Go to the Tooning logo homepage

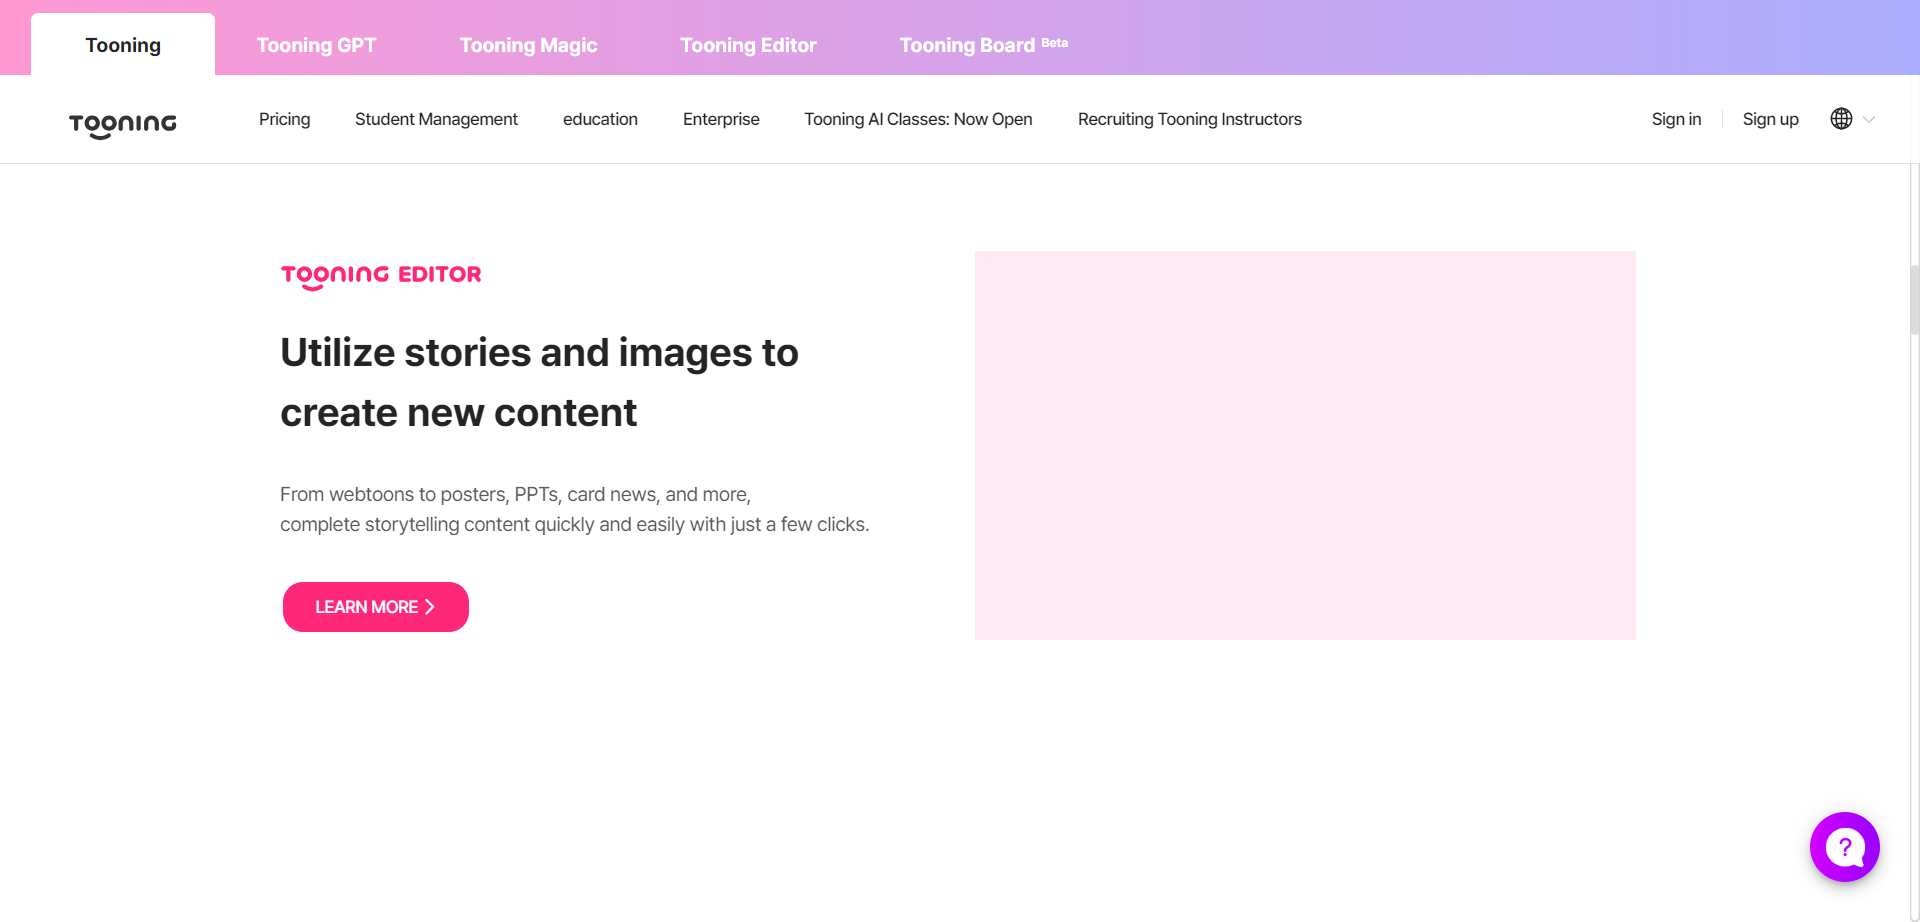pos(122,124)
